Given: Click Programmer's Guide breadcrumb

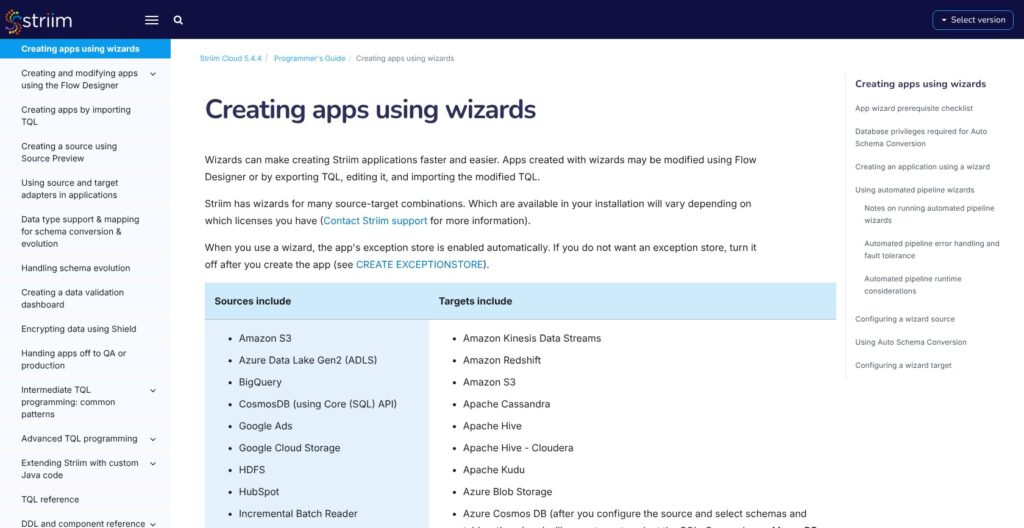Looking at the screenshot, I should [310, 58].
